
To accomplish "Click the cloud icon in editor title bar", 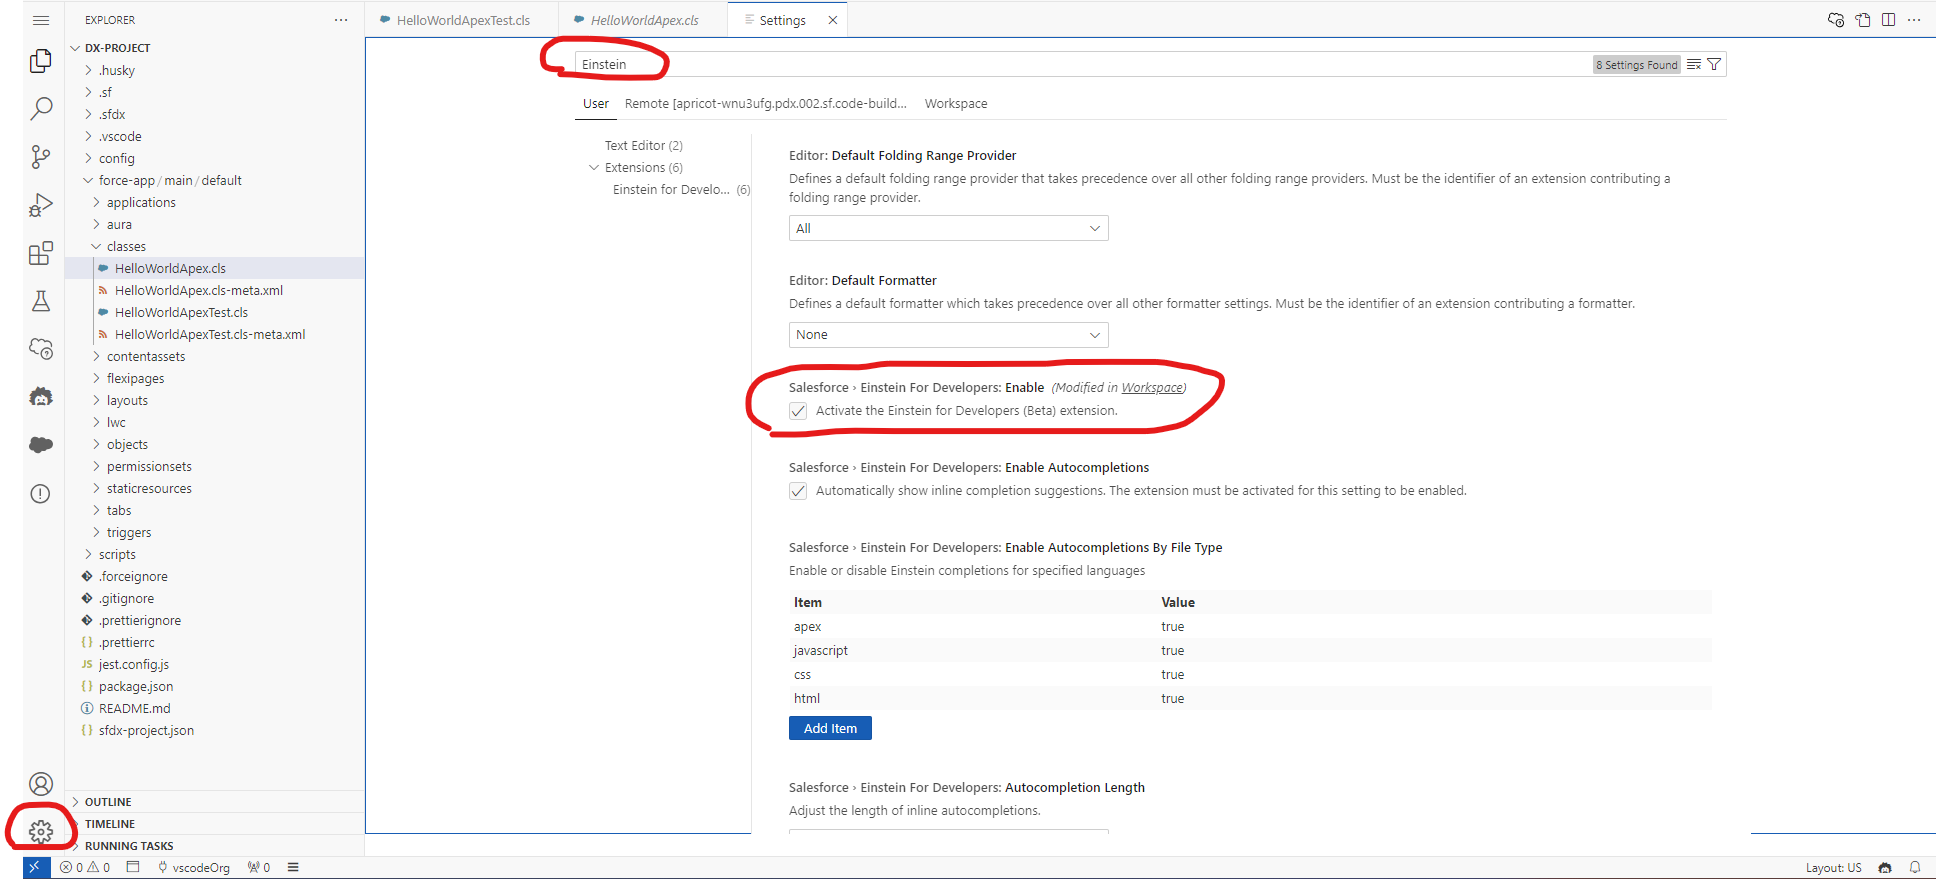I will coord(1836,20).
